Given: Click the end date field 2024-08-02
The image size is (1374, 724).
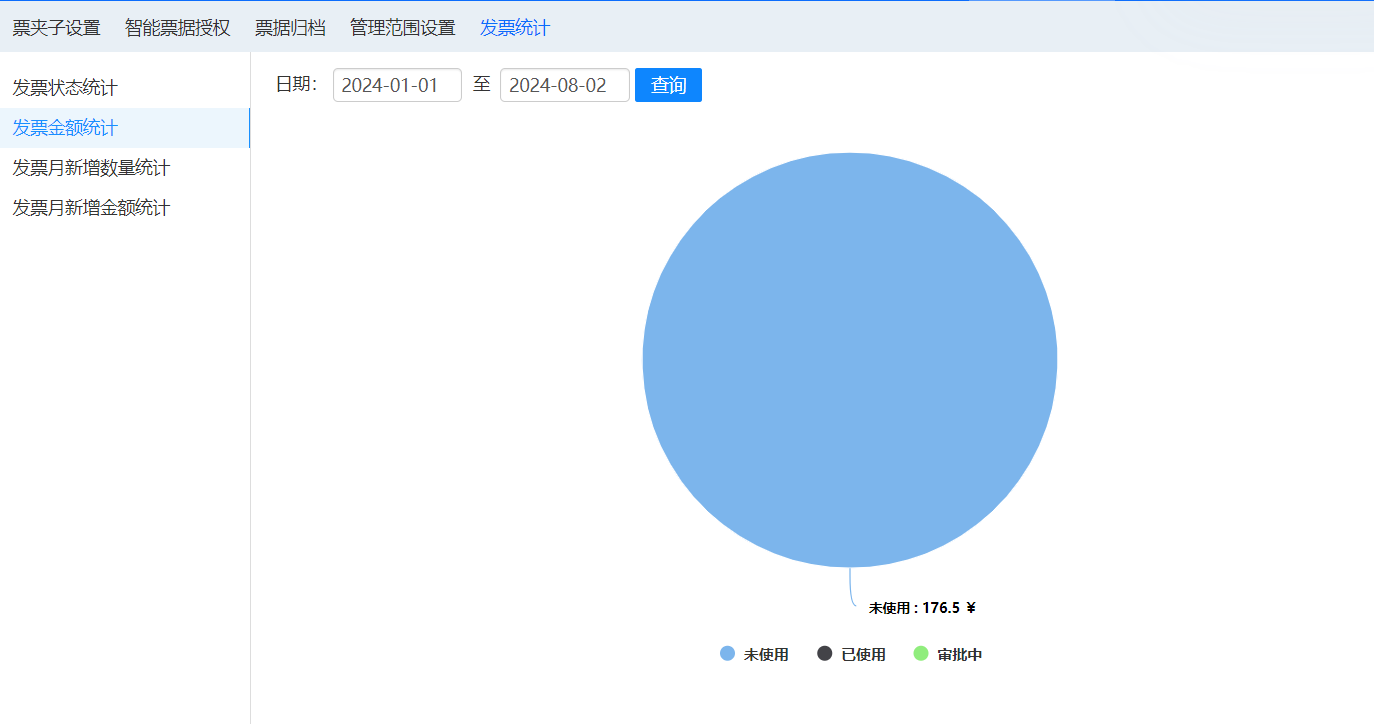Looking at the screenshot, I should [564, 85].
